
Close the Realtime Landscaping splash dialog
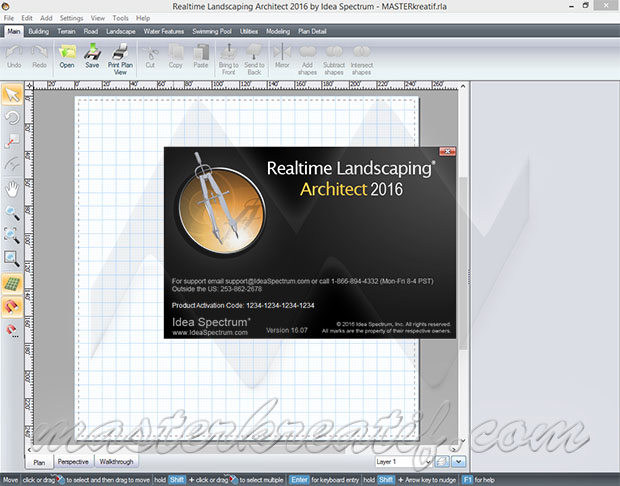pyautogui.click(x=447, y=151)
